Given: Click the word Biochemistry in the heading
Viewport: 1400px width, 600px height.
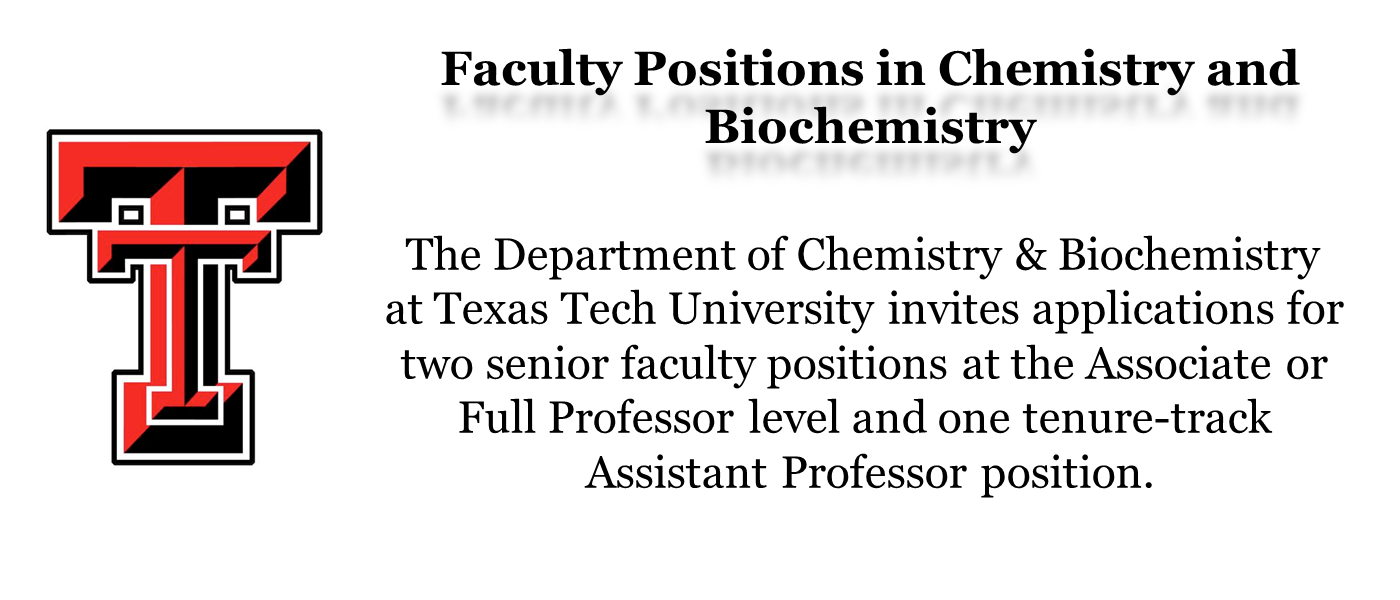Looking at the screenshot, I should pyautogui.click(x=869, y=129).
